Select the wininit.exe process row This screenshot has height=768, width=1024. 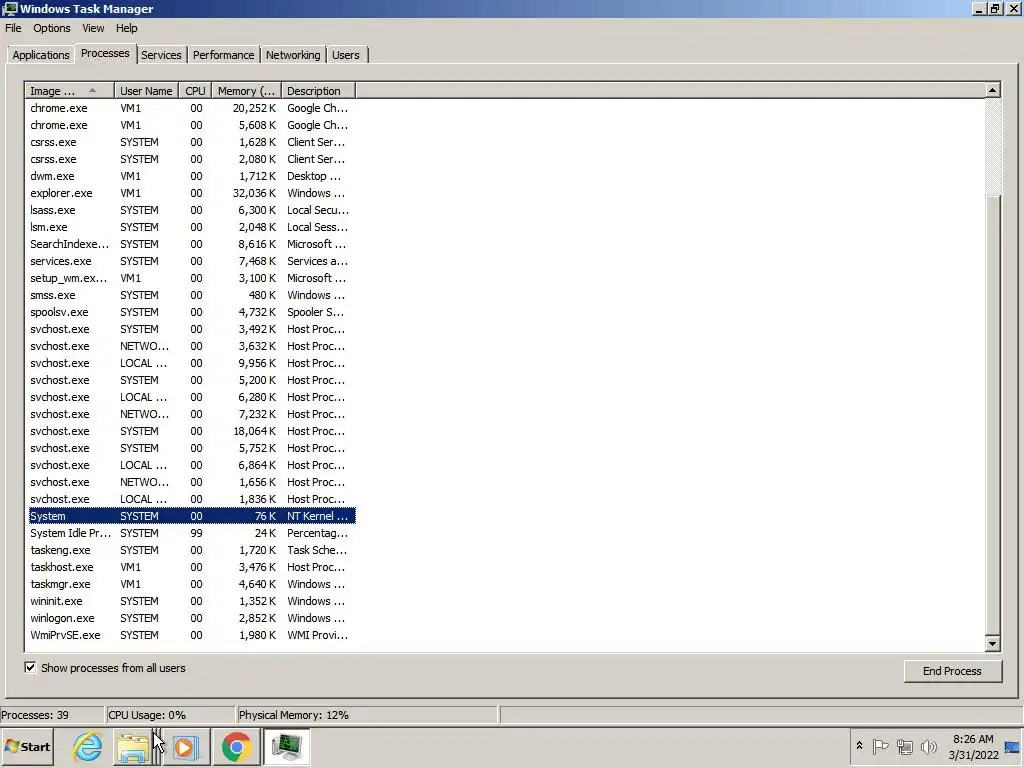click(x=192, y=601)
